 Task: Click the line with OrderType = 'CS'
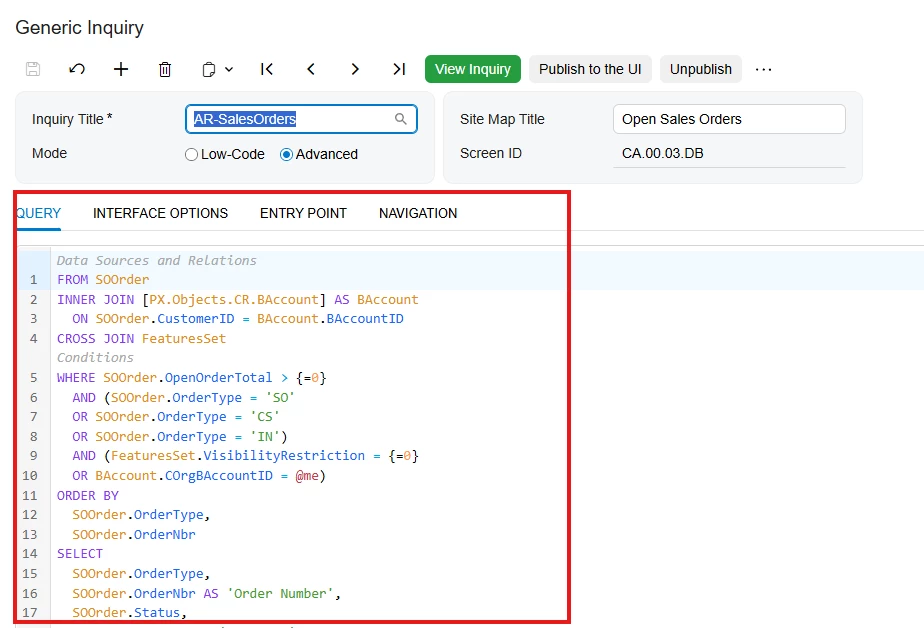[x=176, y=417]
